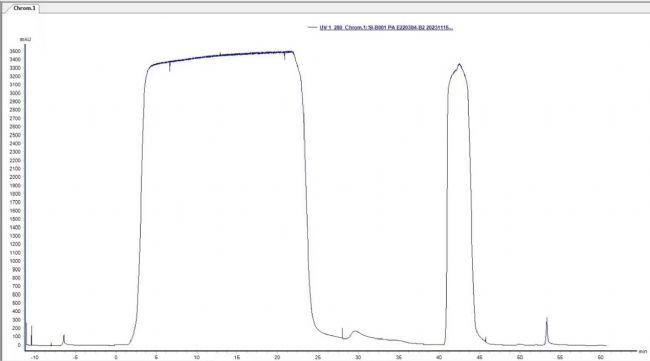Click the spike near -10 min at left
Viewport: 650px width, 361px height.
tap(32, 335)
